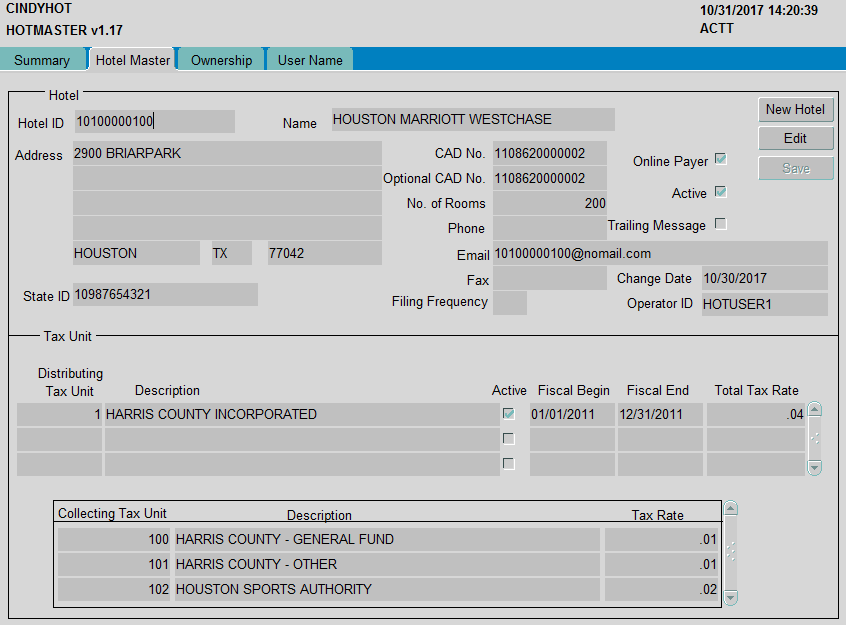This screenshot has height=625, width=846.
Task: Switch to the Summary tab
Action: coord(42,60)
